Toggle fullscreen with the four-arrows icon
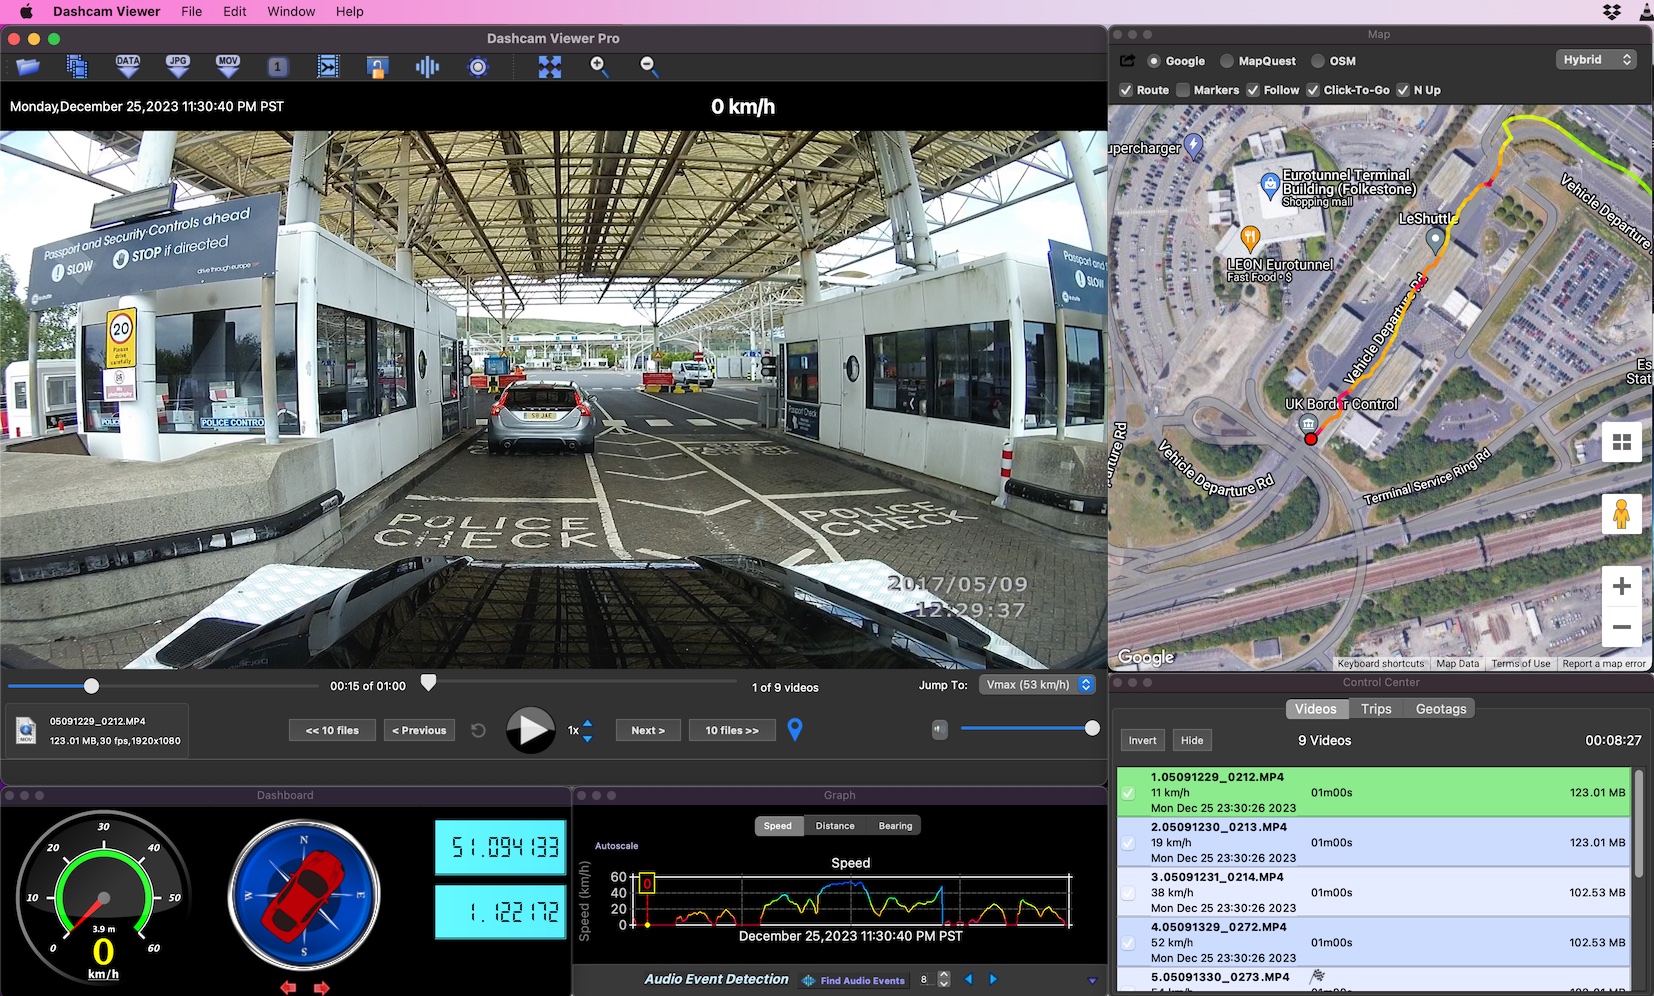 pos(550,67)
